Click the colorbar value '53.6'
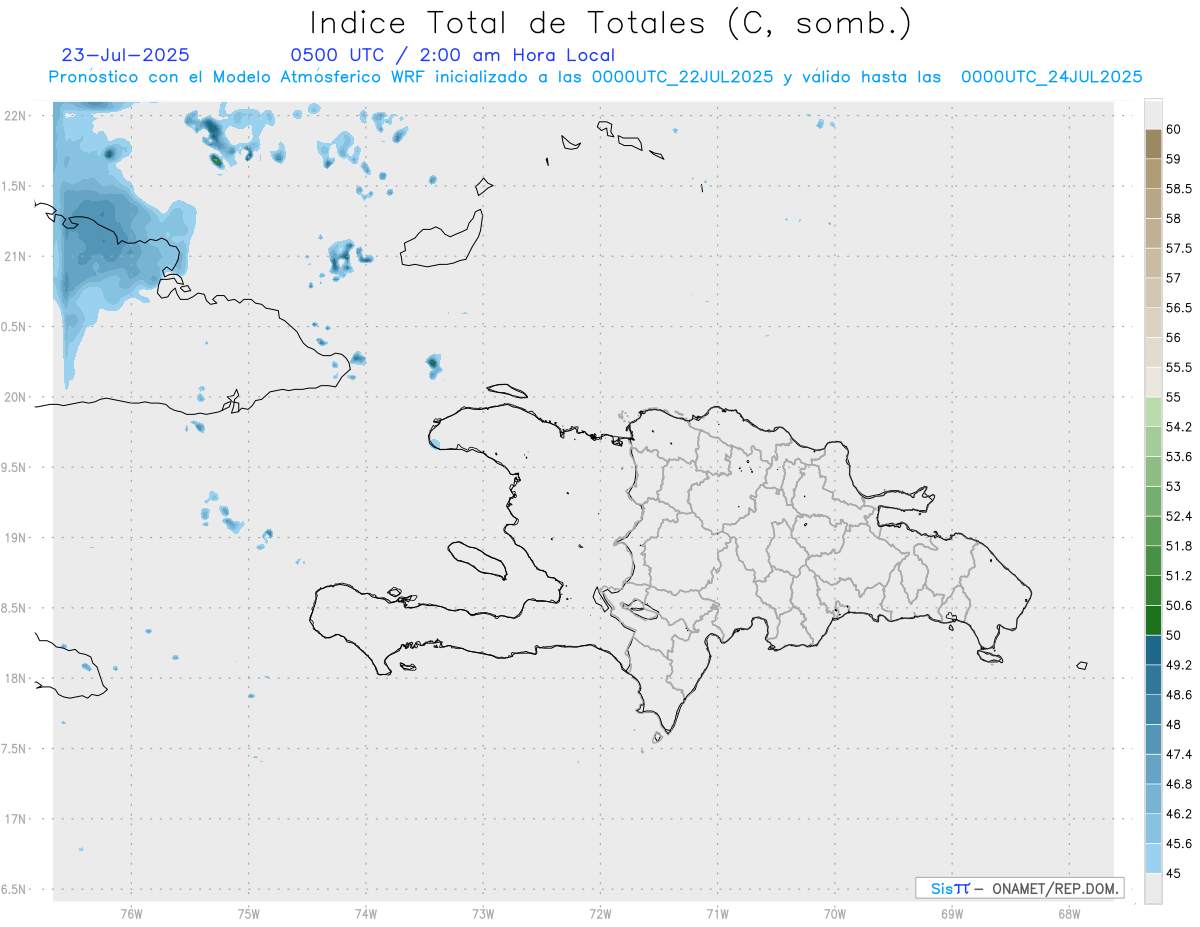The width and height of the screenshot is (1200, 927). pos(1179,457)
